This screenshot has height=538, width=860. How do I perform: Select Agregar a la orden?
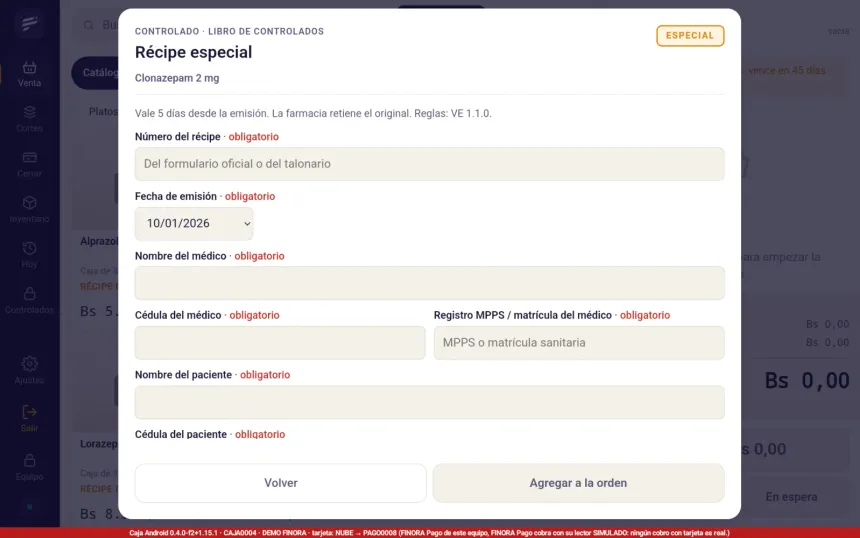pos(578,483)
